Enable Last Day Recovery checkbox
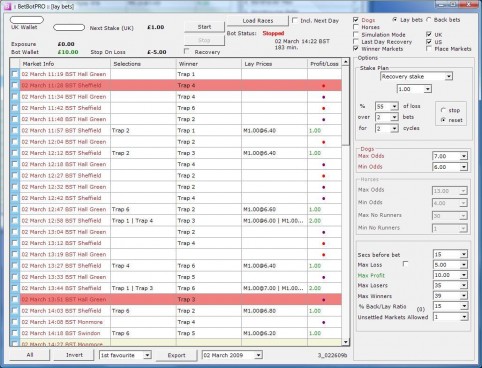 coord(356,42)
